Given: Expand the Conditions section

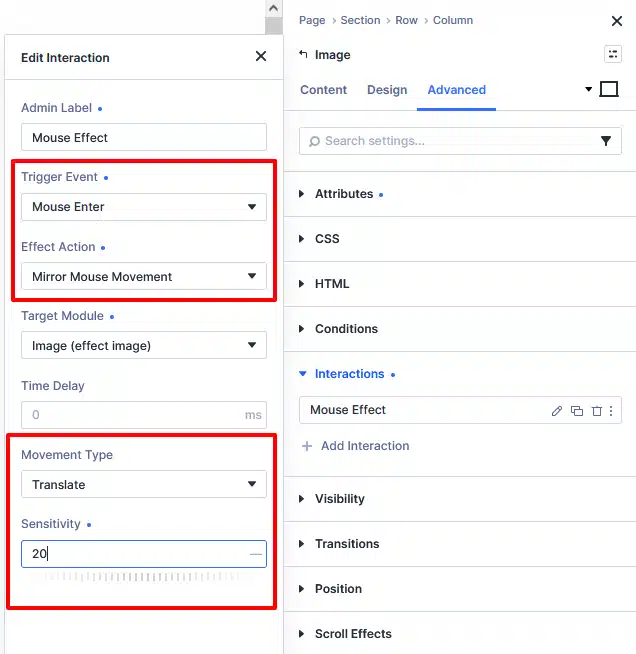Looking at the screenshot, I should point(460,329).
